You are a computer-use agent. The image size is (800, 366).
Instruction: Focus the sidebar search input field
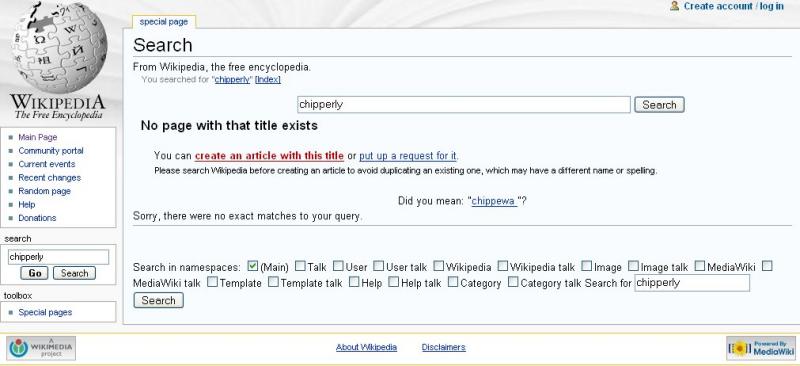pyautogui.click(x=58, y=257)
